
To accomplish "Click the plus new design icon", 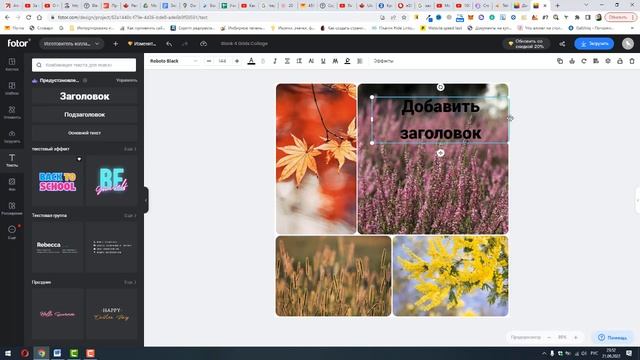I will pyautogui.click(x=116, y=44).
